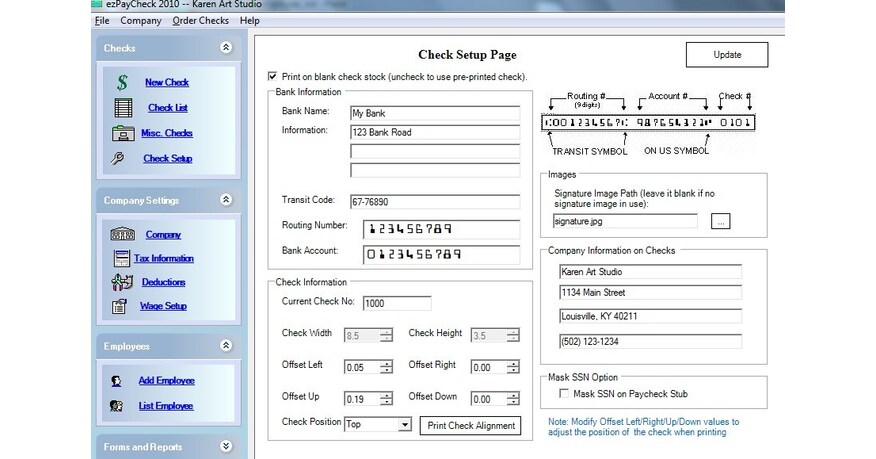
Task: Click the third empty bank Information field
Action: coord(435,170)
